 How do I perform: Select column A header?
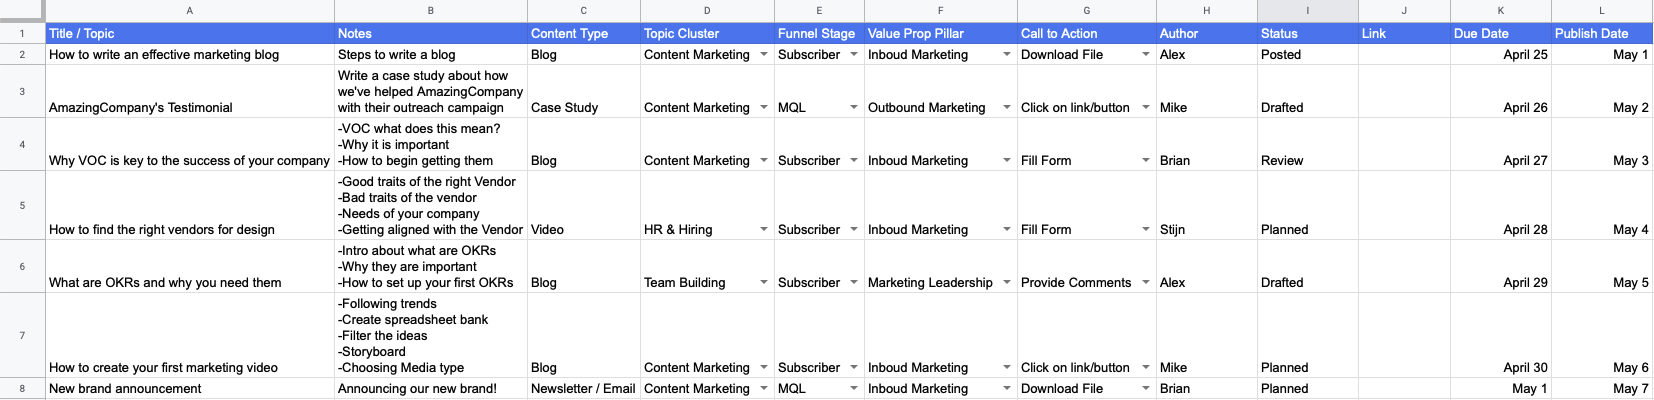click(190, 11)
